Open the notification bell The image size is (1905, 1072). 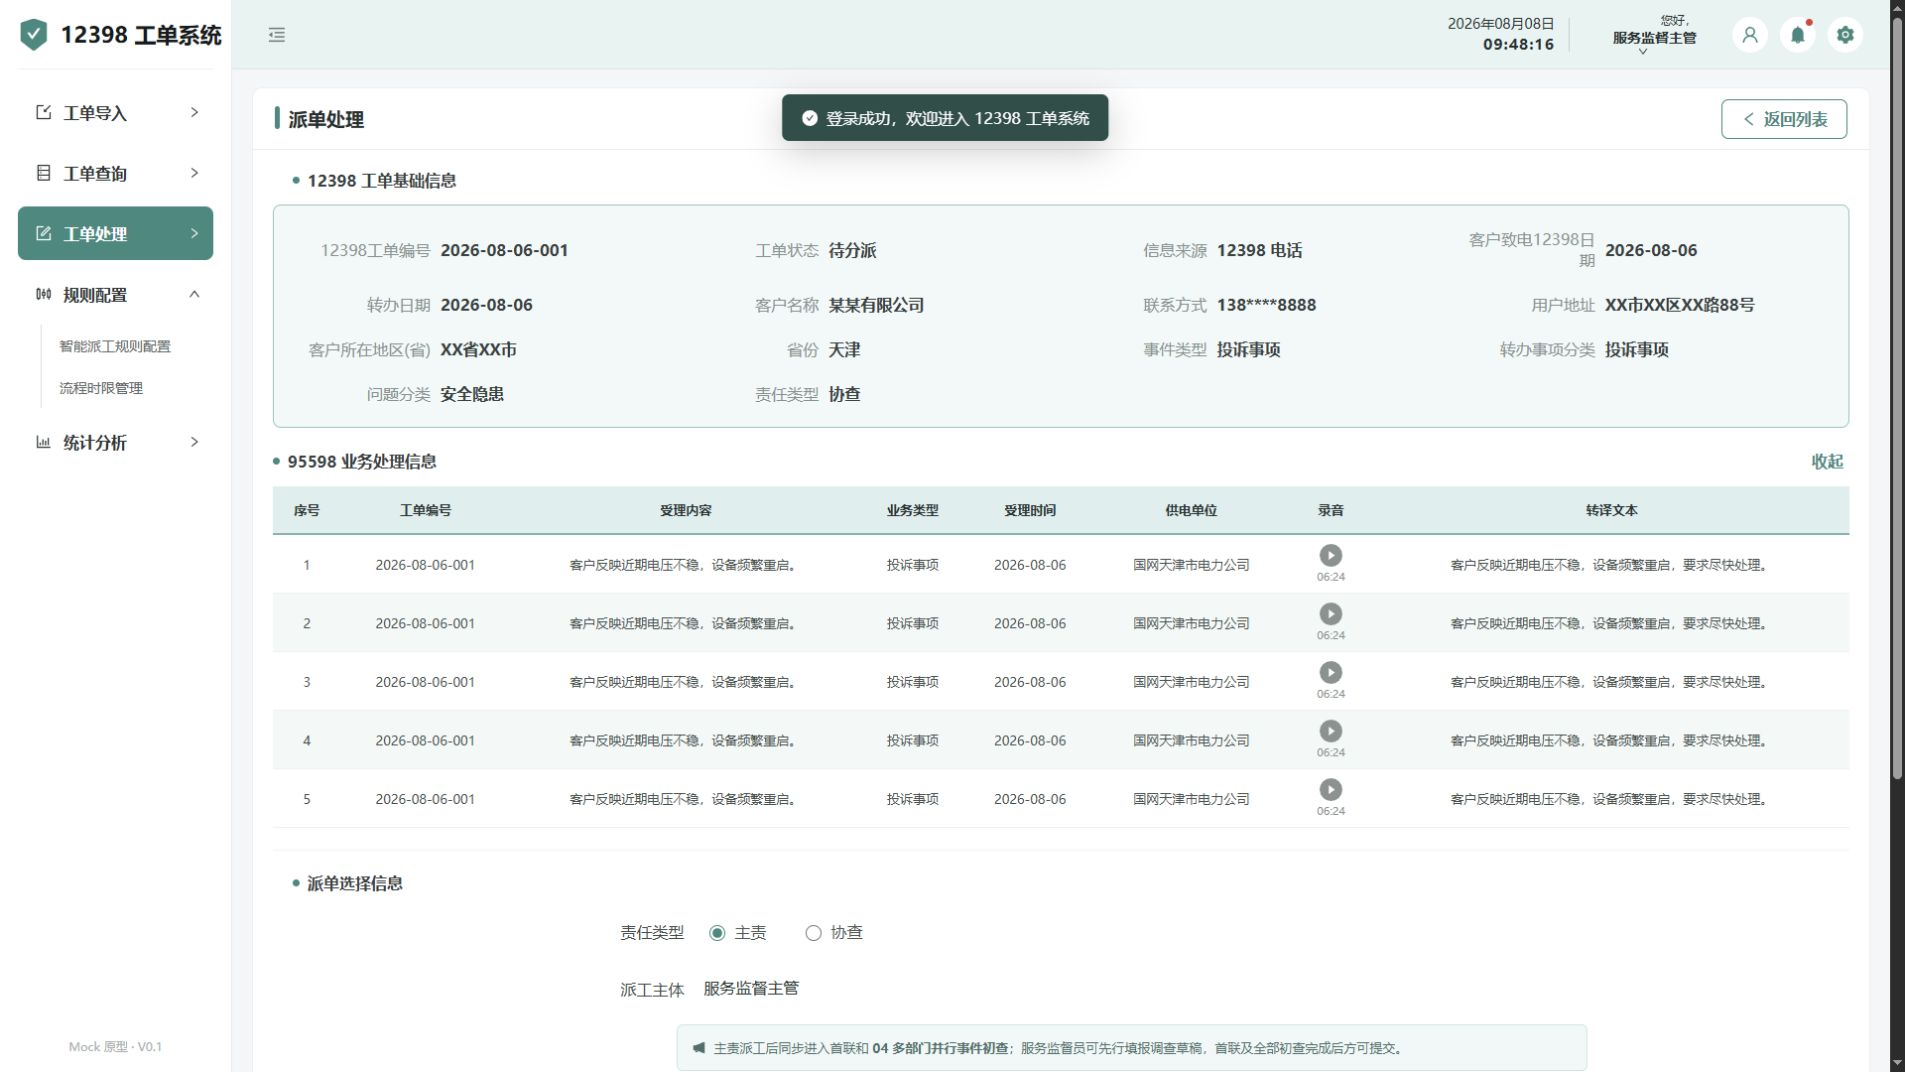(x=1798, y=35)
